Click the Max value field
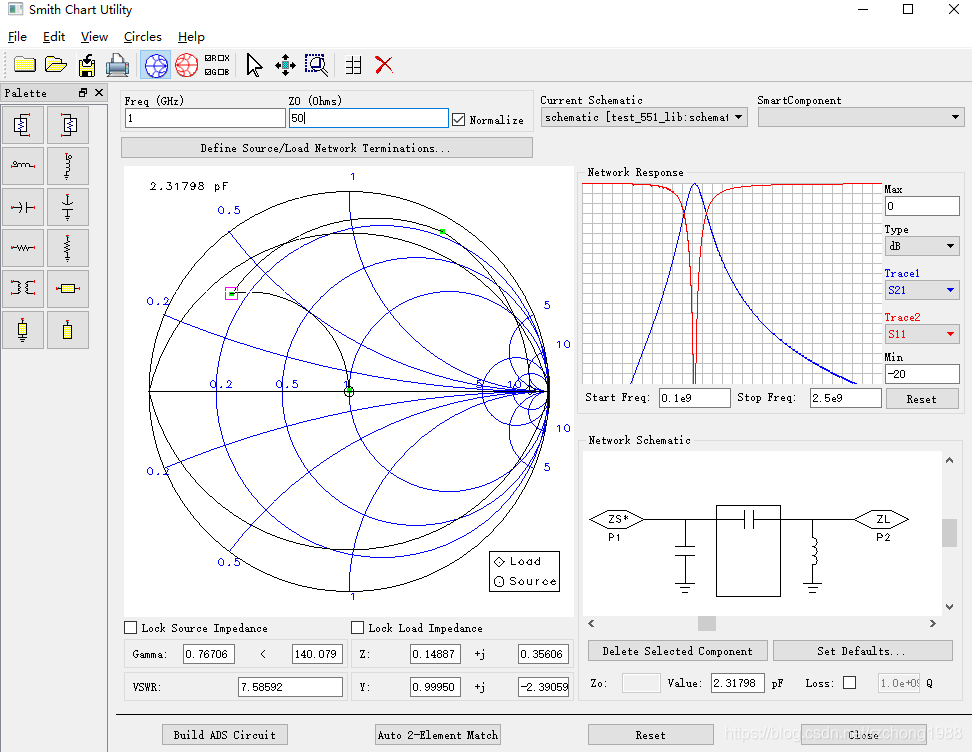This screenshot has height=752, width=972. tap(922, 206)
